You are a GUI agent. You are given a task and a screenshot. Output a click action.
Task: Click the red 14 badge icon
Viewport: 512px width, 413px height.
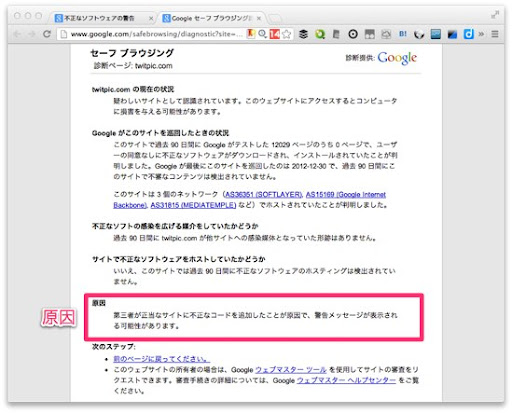pyautogui.click(x=275, y=34)
